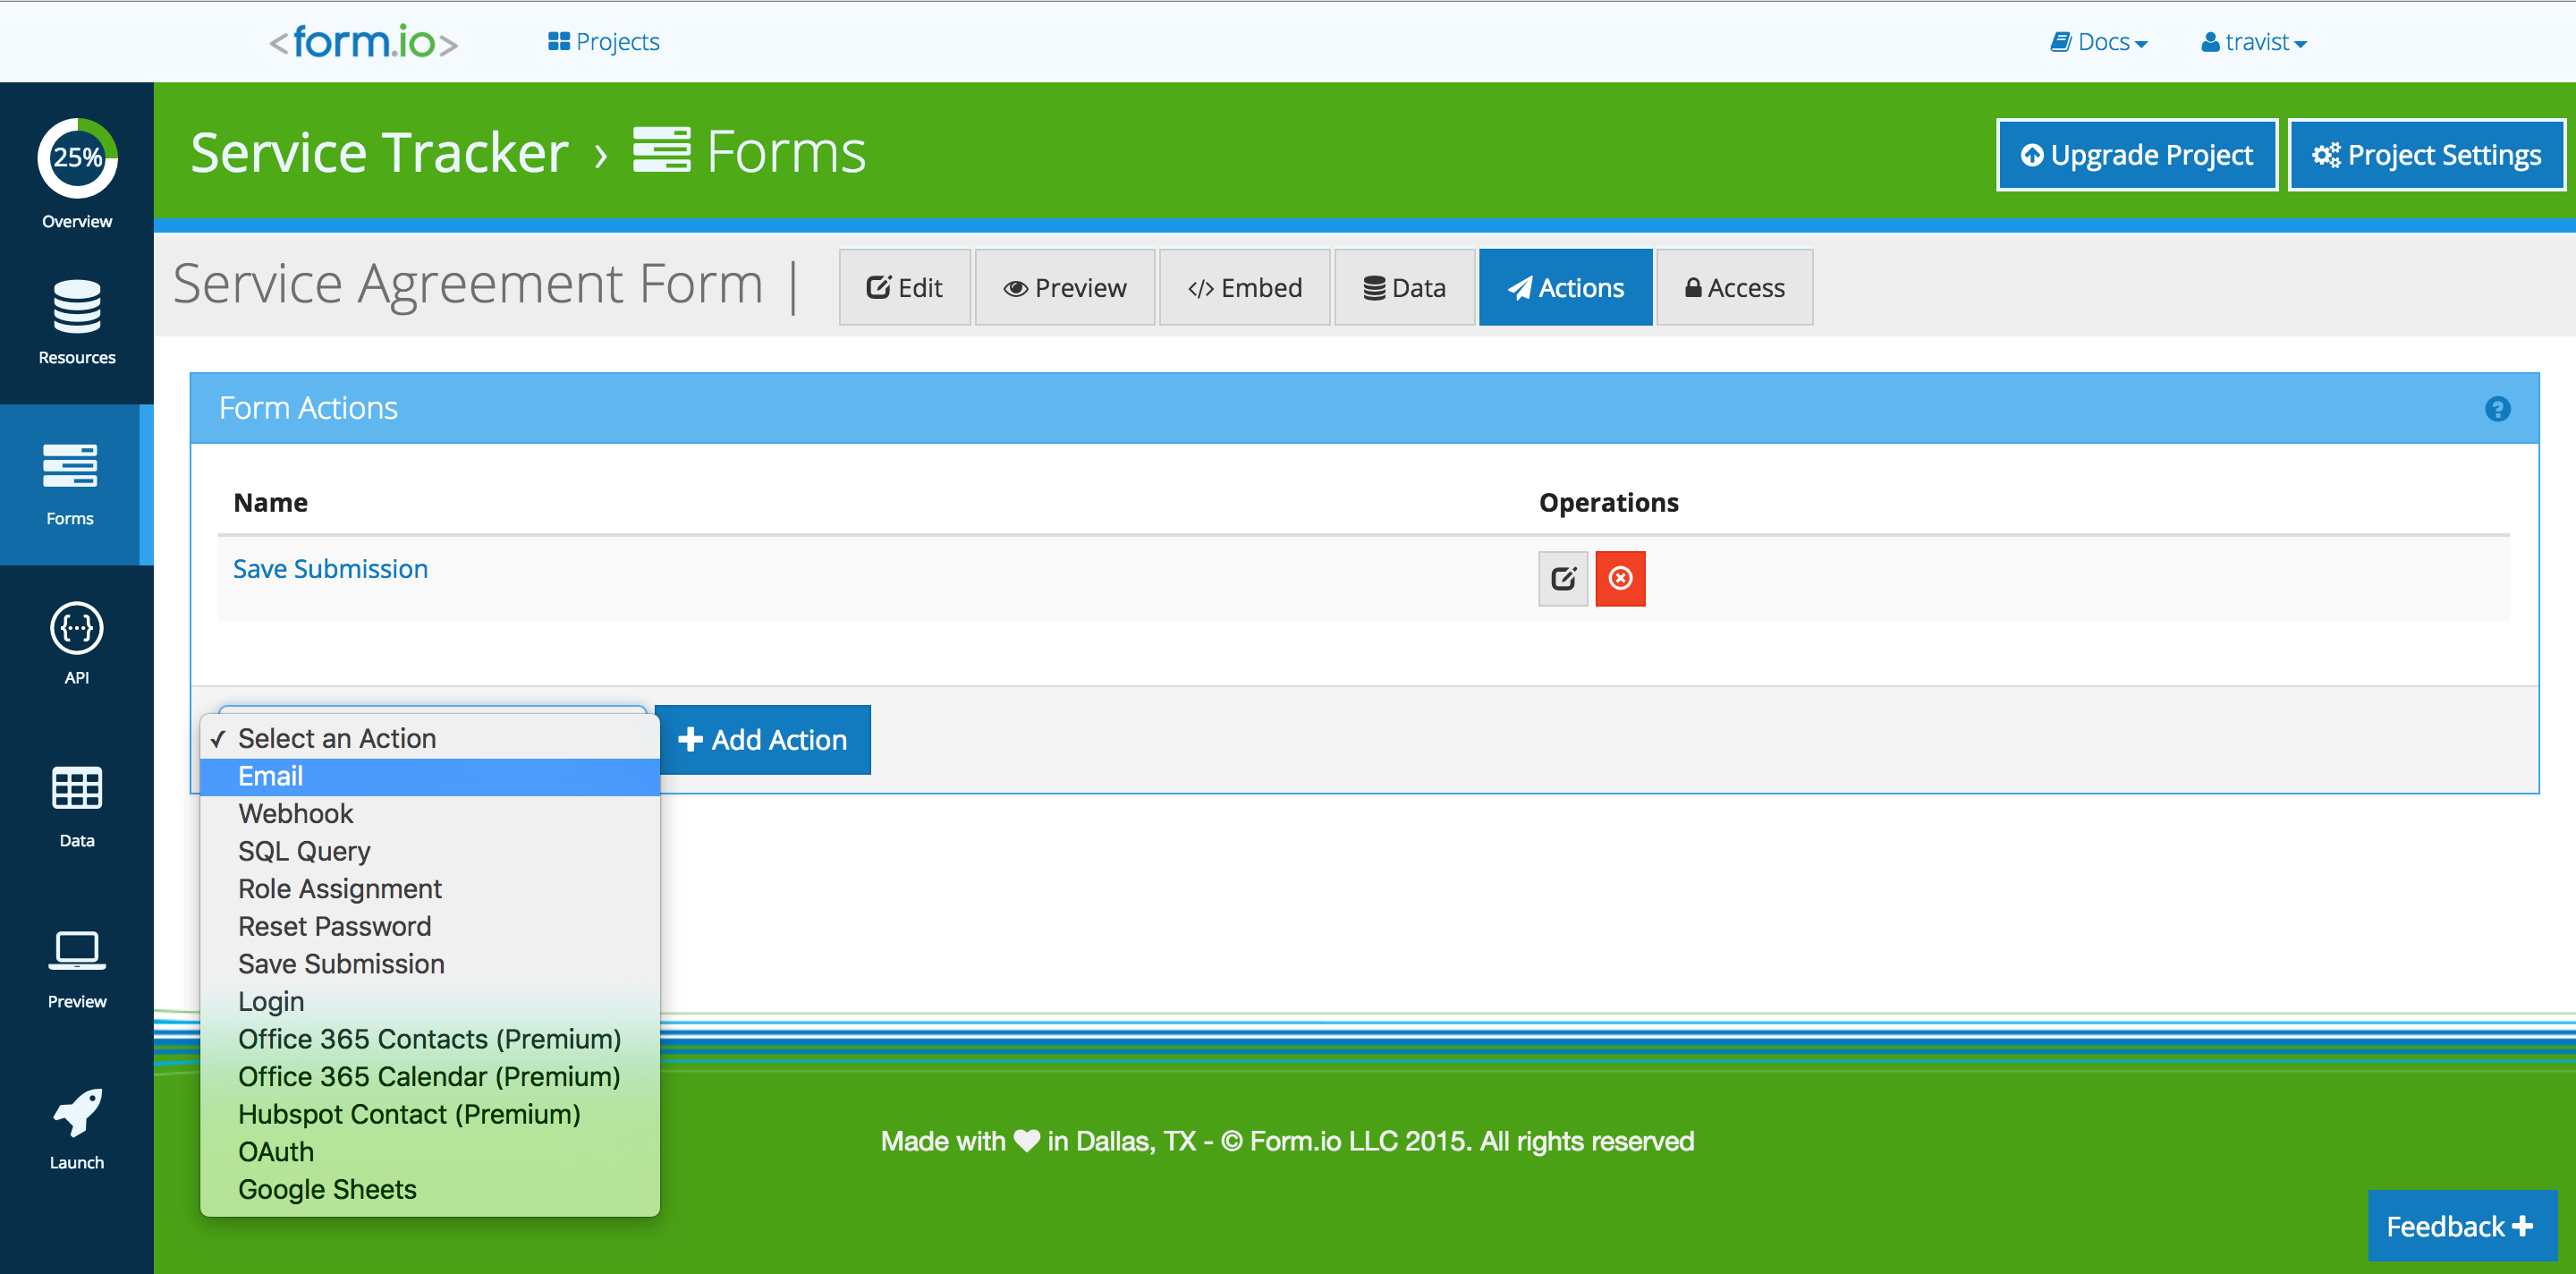Click the API sidebar icon
The image size is (2576, 1274).
coord(76,630)
